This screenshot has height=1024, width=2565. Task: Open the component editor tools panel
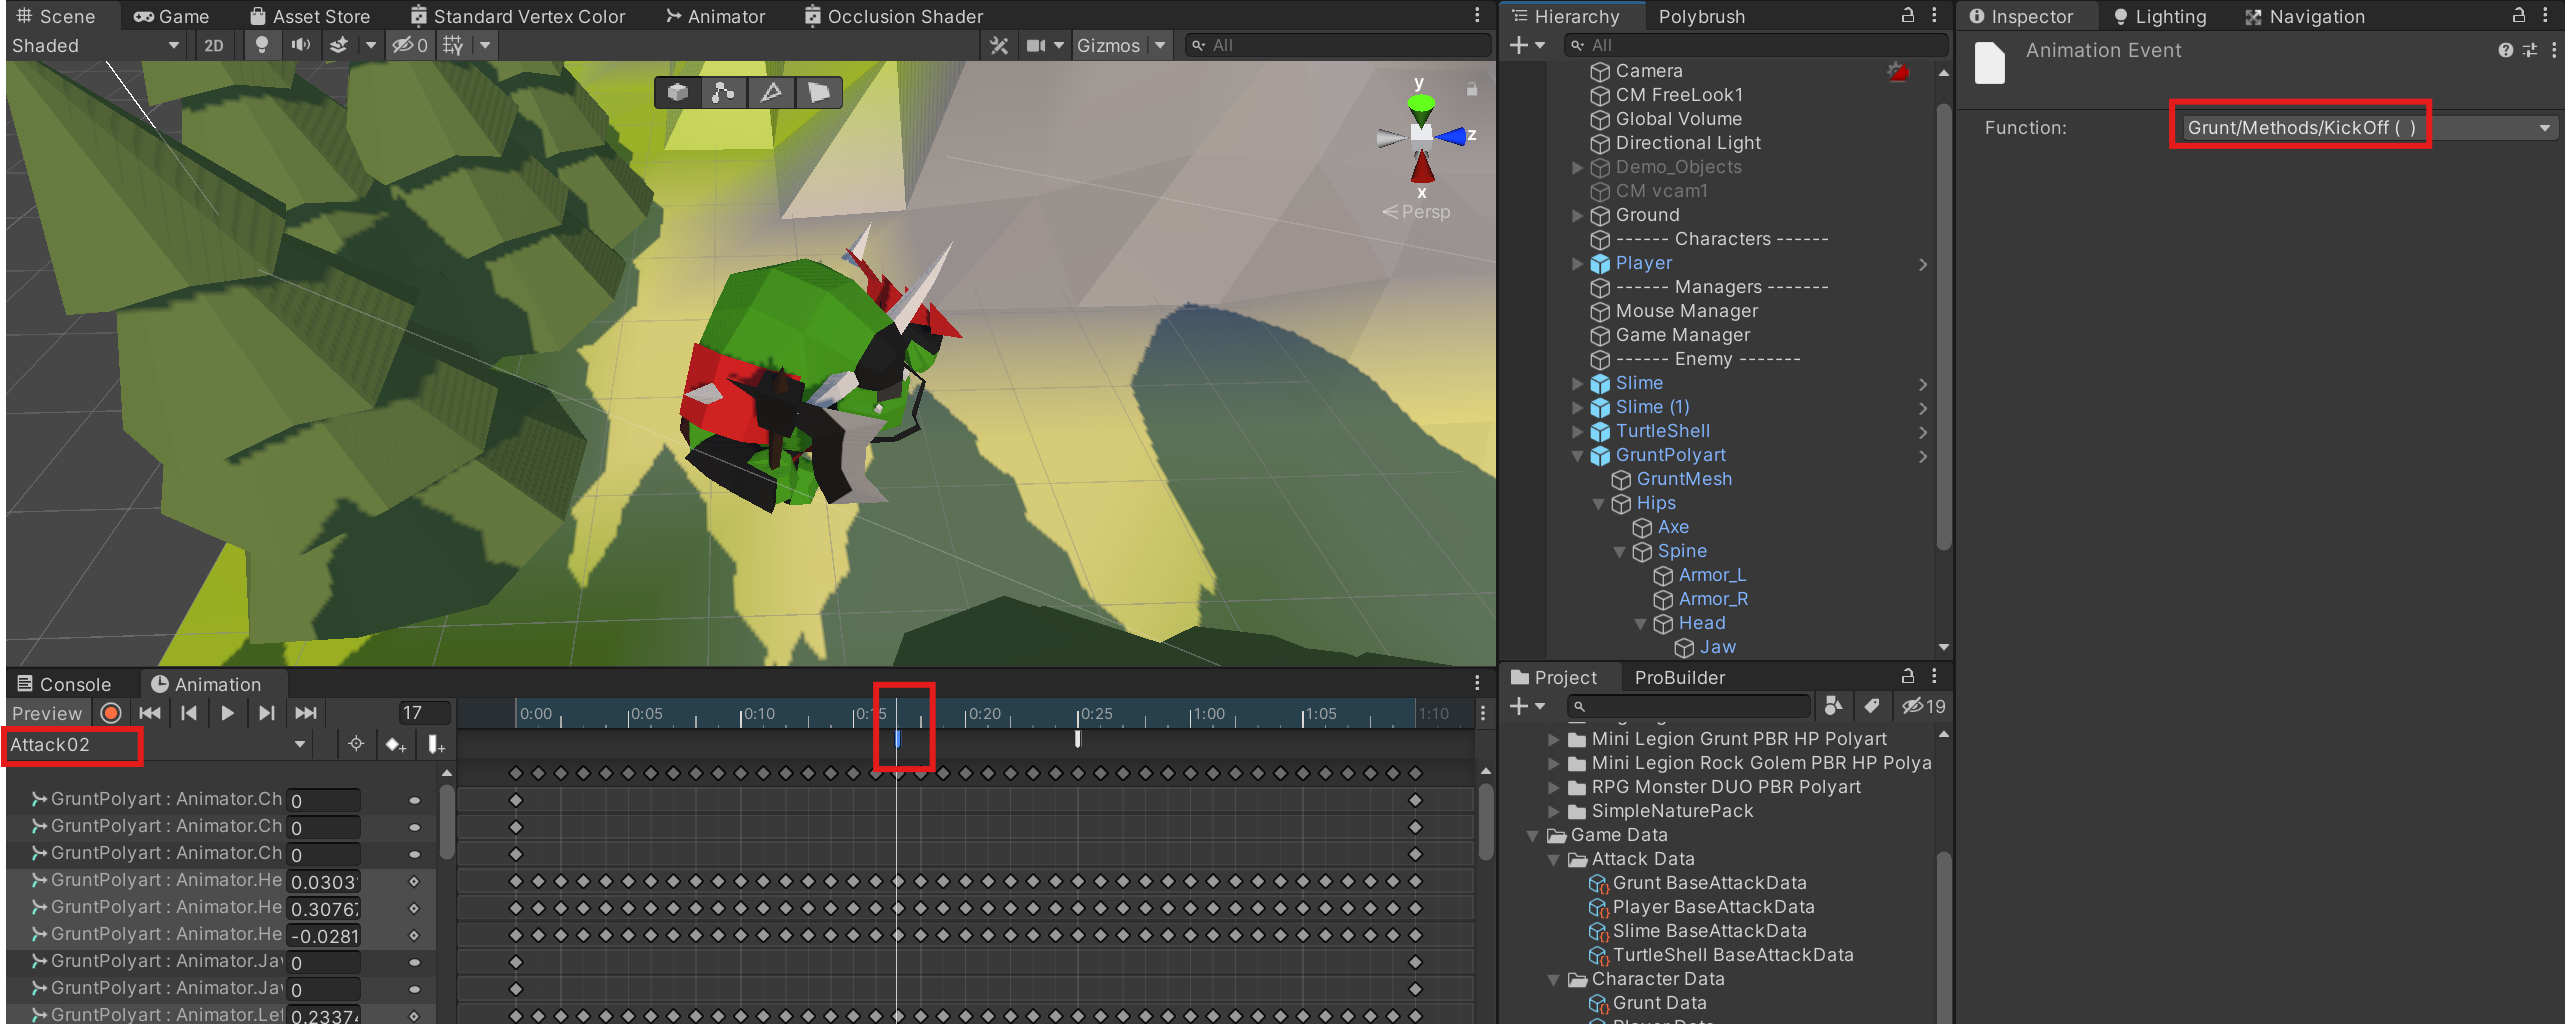(998, 45)
